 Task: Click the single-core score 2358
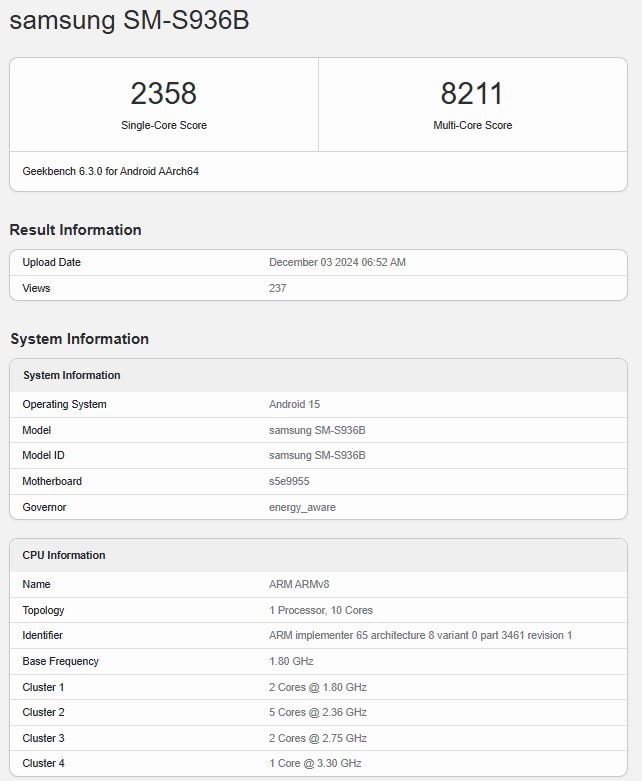coord(163,94)
